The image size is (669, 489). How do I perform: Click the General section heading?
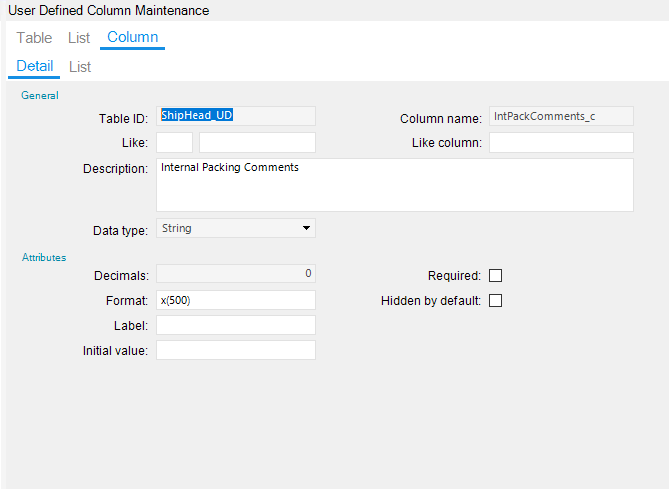tap(40, 96)
